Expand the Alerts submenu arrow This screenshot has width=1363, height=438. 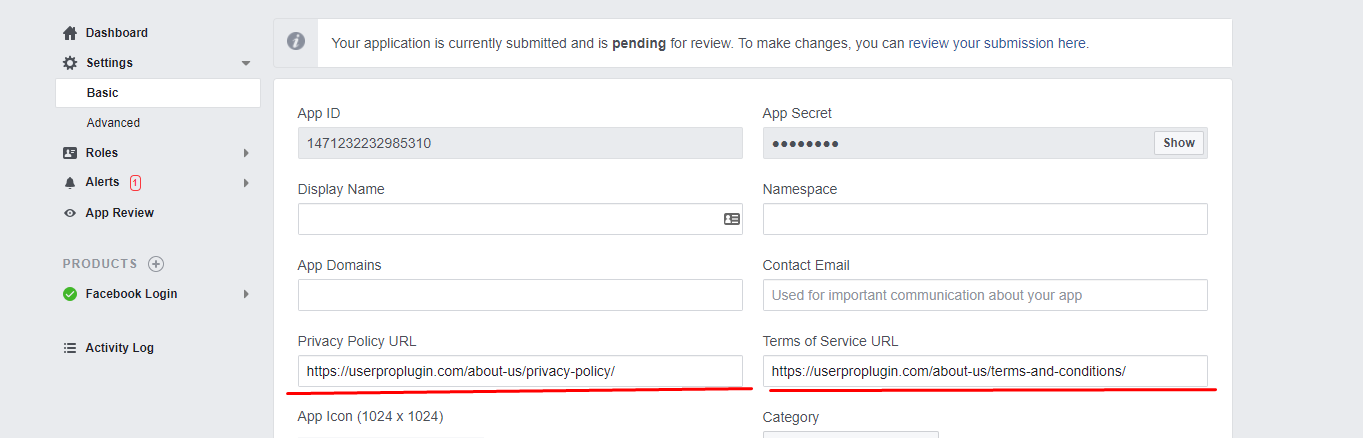pyautogui.click(x=246, y=183)
